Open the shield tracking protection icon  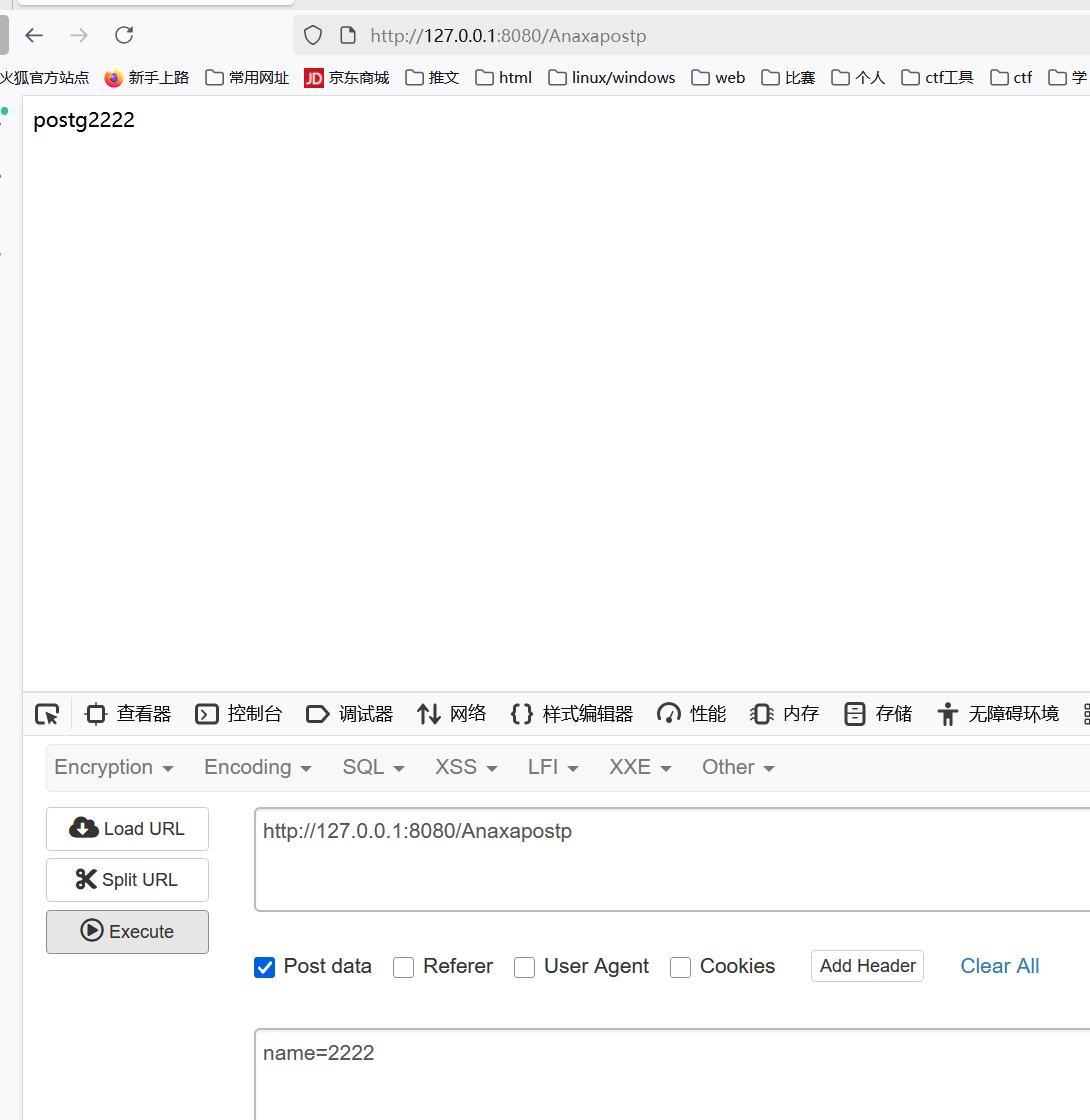click(x=313, y=35)
